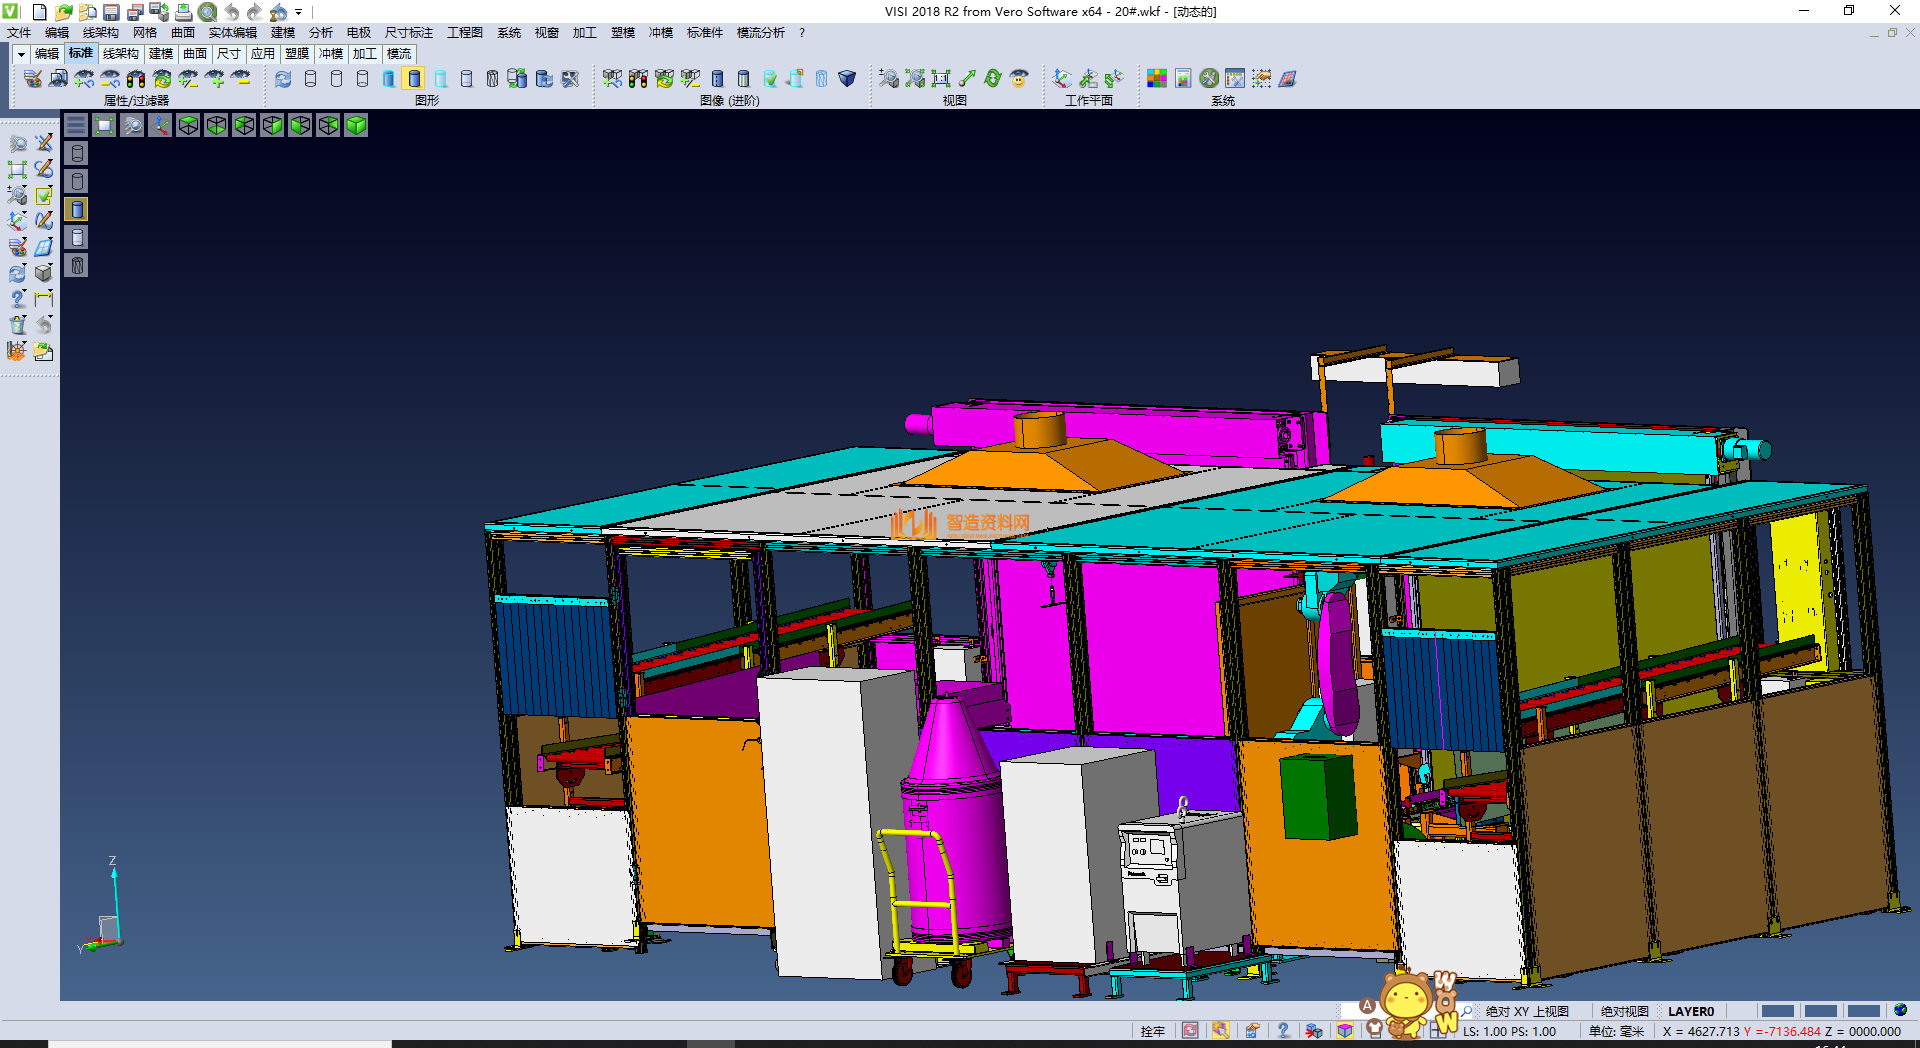Screen dimensions: 1920x1048
Task: Click the open file folder icon
Action: tap(63, 12)
